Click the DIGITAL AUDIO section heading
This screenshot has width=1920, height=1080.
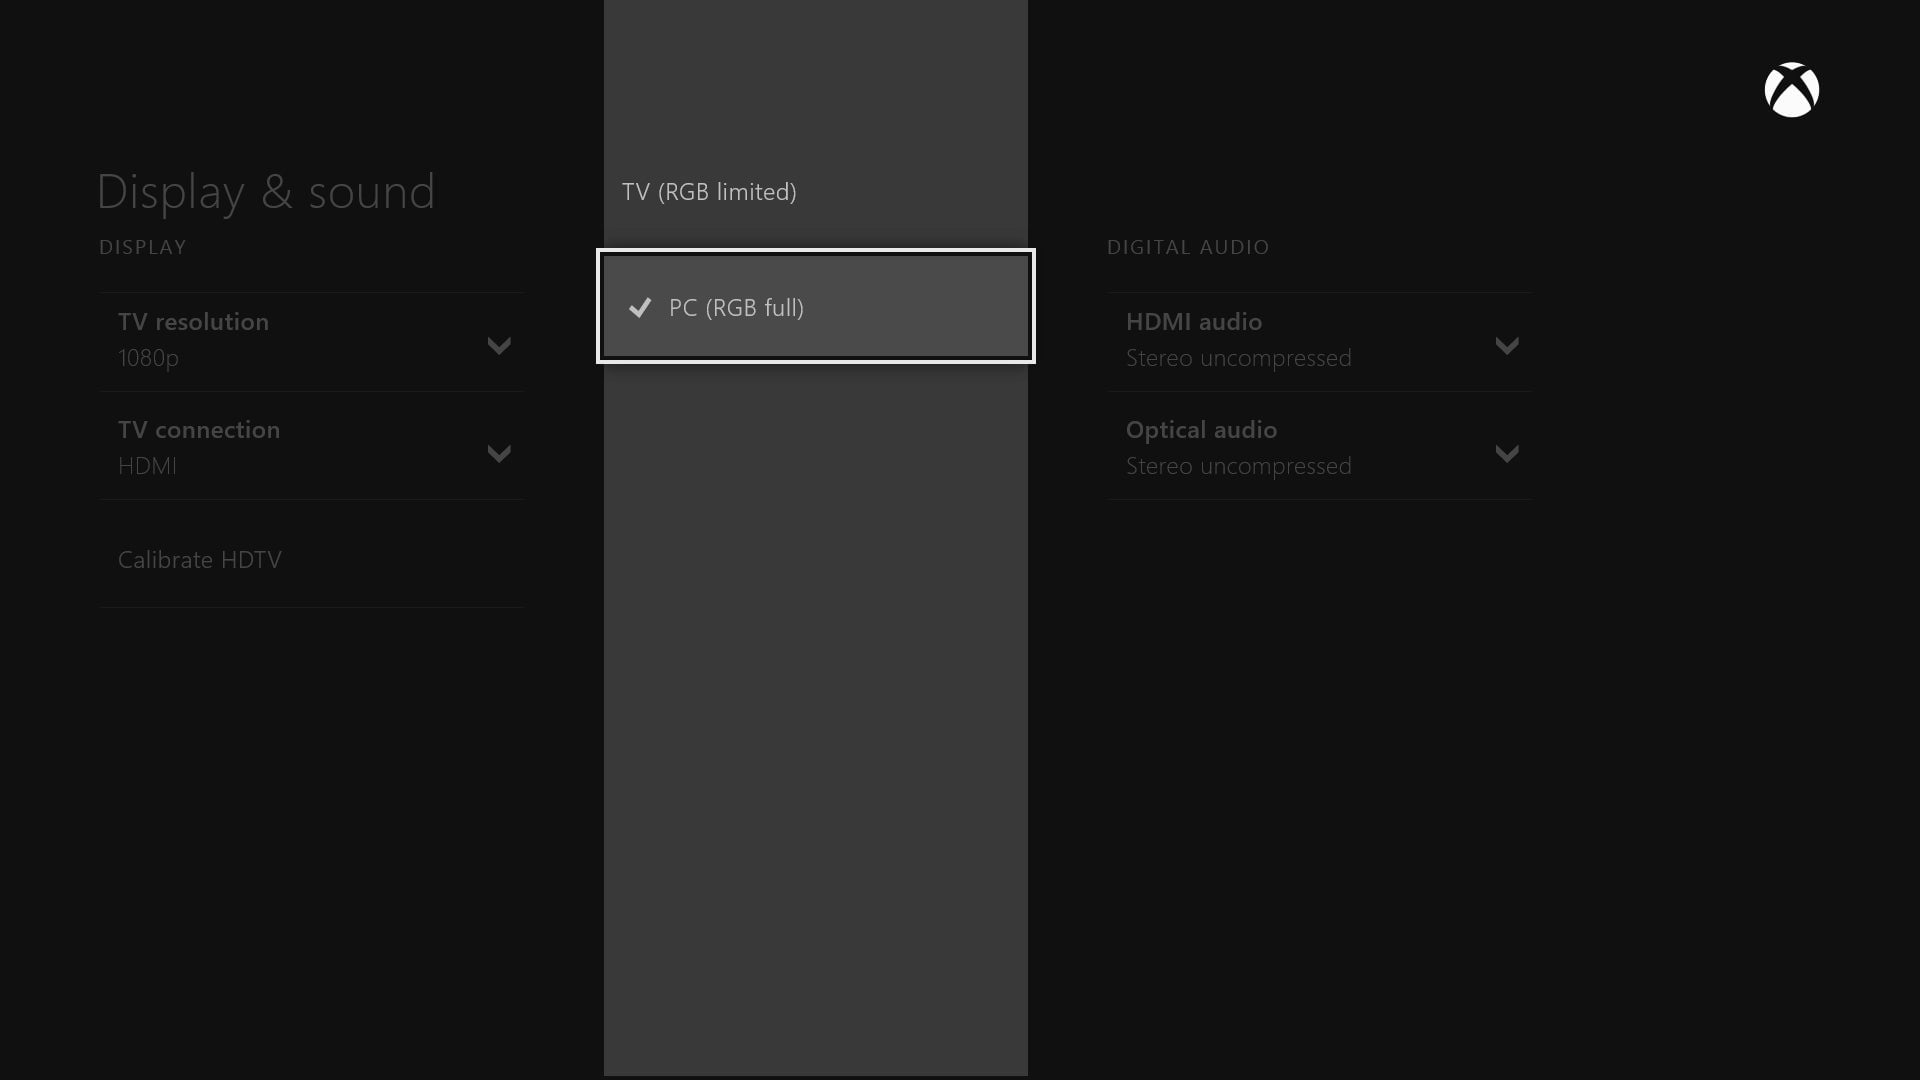coord(1187,247)
